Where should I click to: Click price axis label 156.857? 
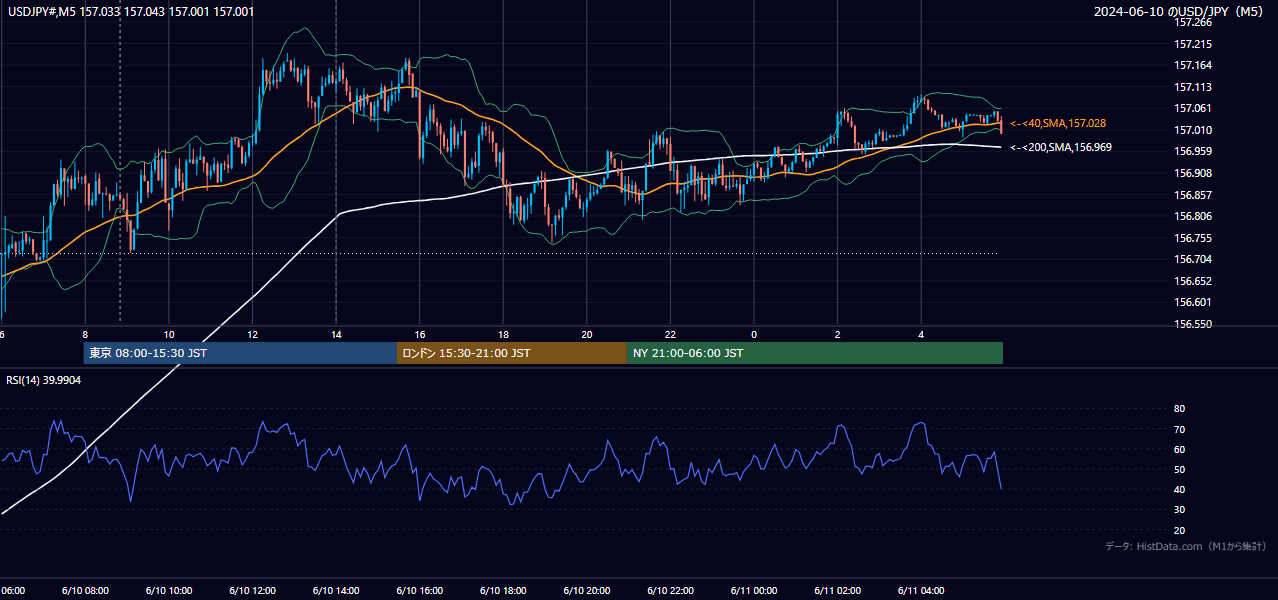point(1193,195)
